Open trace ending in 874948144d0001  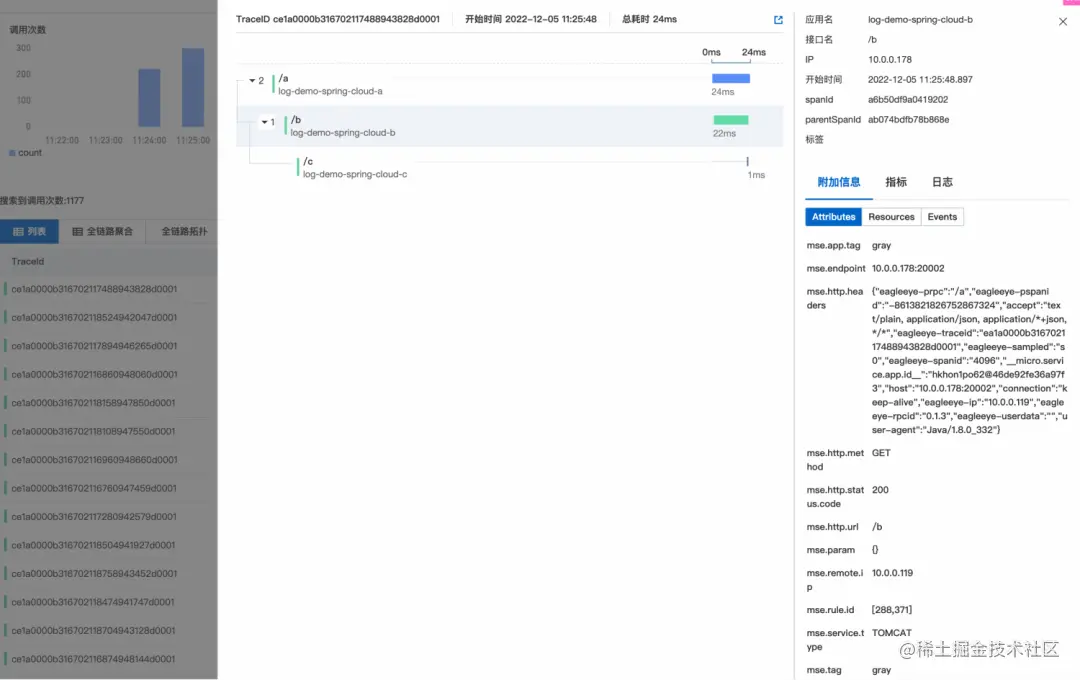[x=93, y=659]
